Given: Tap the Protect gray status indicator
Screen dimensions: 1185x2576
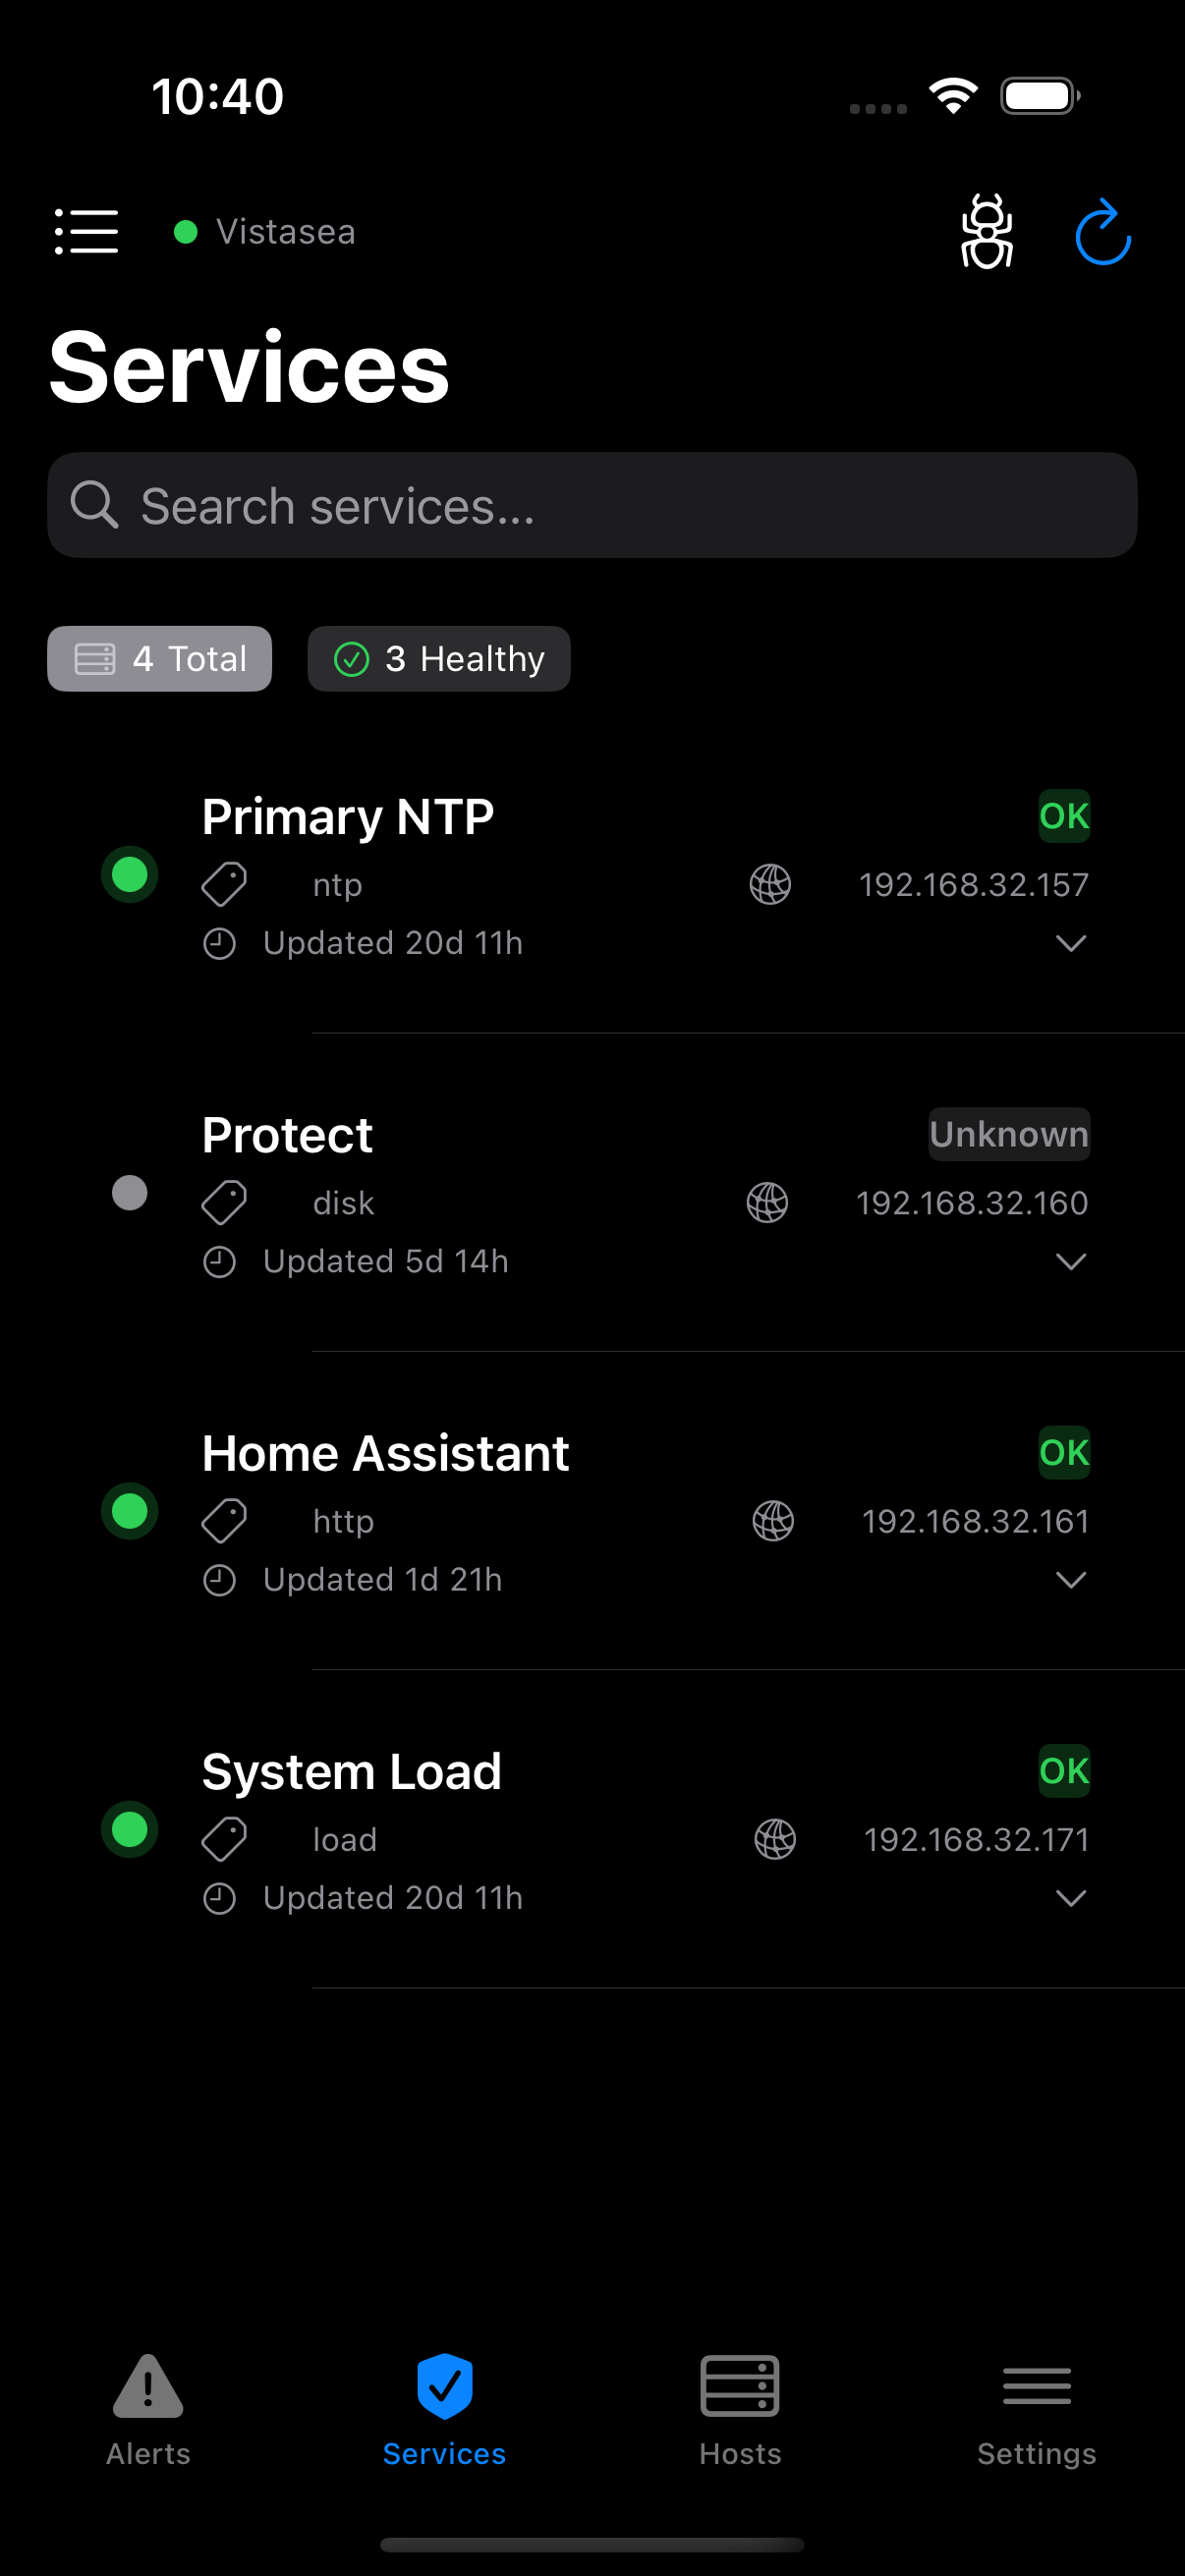Looking at the screenshot, I should 130,1193.
